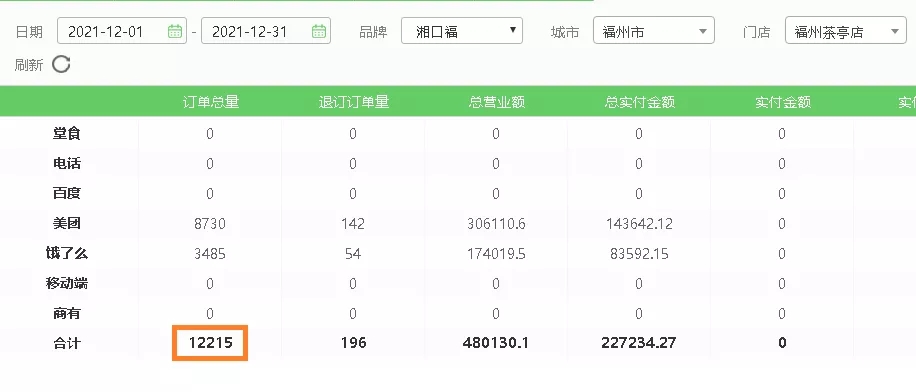Select the 美团 cancelled orders value 142
916x392 pixels.
coord(353,224)
